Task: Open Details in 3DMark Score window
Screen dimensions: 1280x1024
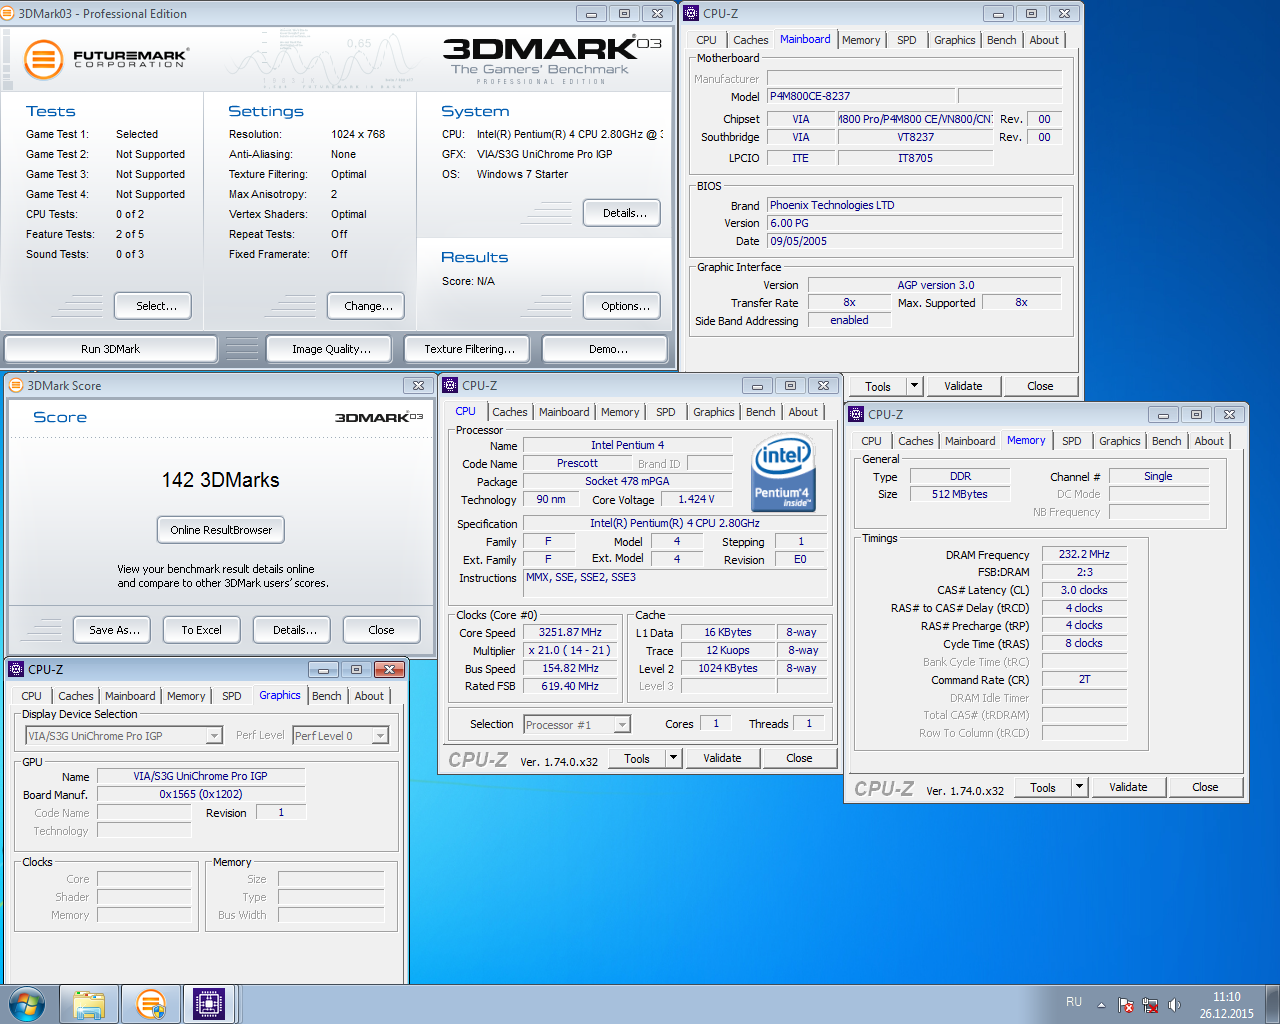Action: click(292, 630)
